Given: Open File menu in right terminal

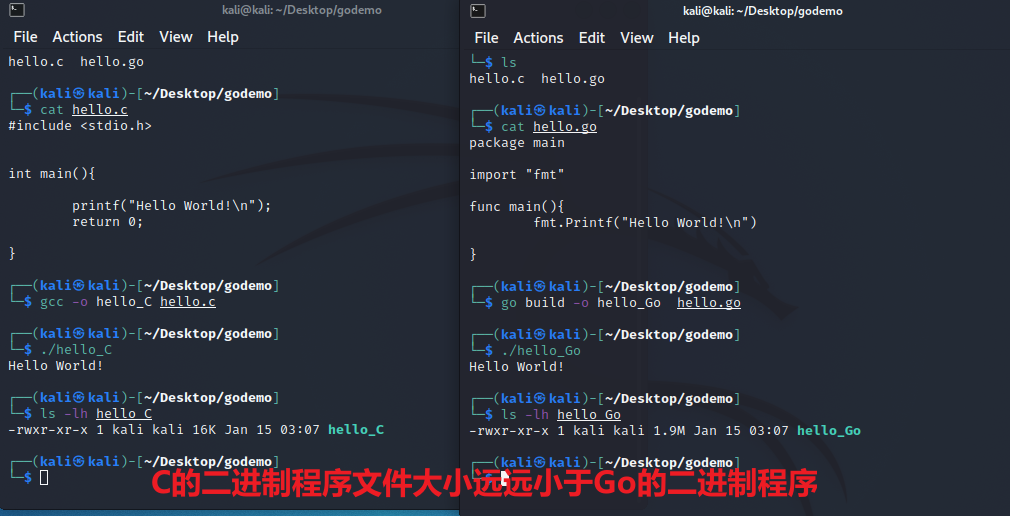Looking at the screenshot, I should point(486,38).
